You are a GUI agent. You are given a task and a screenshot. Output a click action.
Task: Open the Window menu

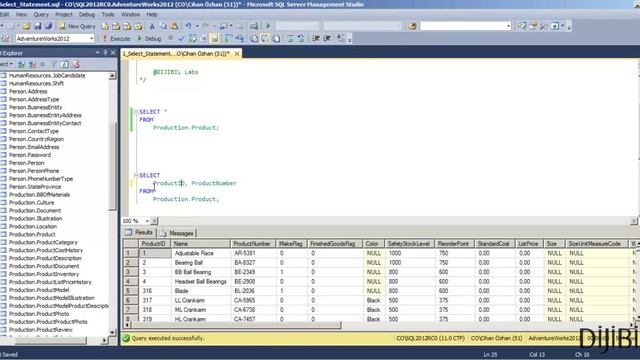[130, 14]
